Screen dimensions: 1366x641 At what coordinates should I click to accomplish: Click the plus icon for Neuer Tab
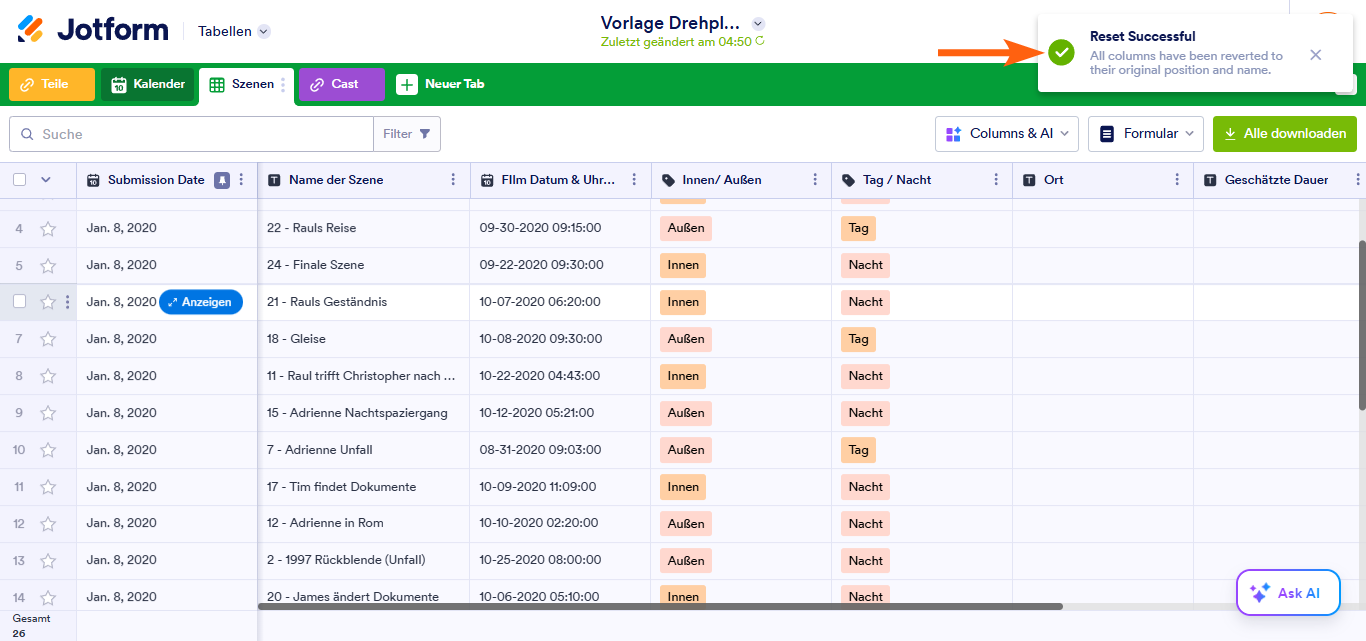tap(407, 84)
